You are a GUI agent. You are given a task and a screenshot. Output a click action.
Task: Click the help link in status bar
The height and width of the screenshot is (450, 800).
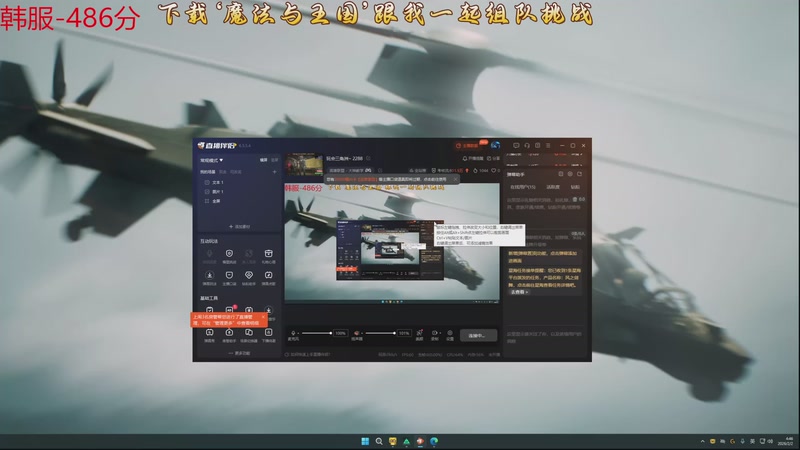[308, 354]
